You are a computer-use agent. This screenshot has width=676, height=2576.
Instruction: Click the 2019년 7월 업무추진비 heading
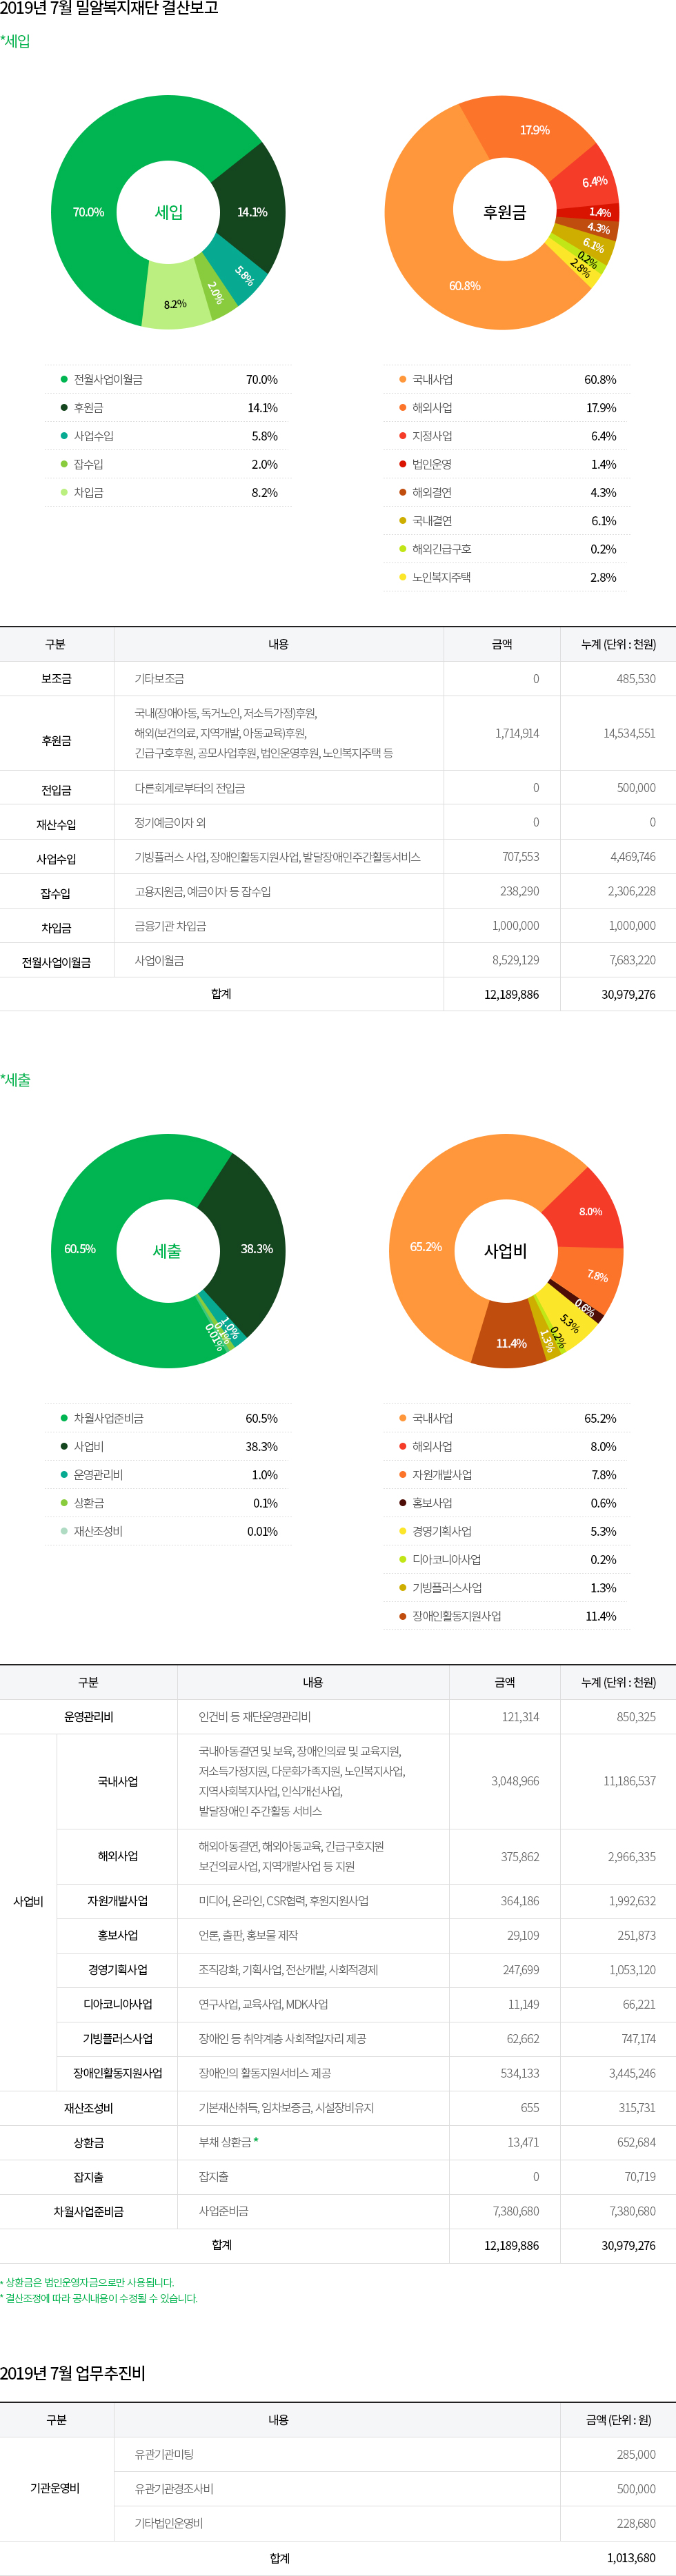point(73,2373)
